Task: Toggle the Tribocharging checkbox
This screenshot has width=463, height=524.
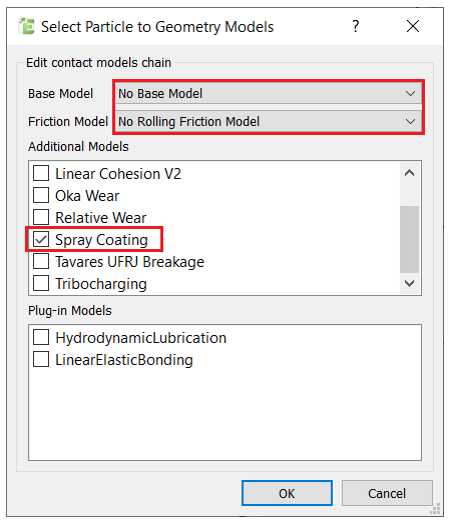Action: [x=41, y=284]
